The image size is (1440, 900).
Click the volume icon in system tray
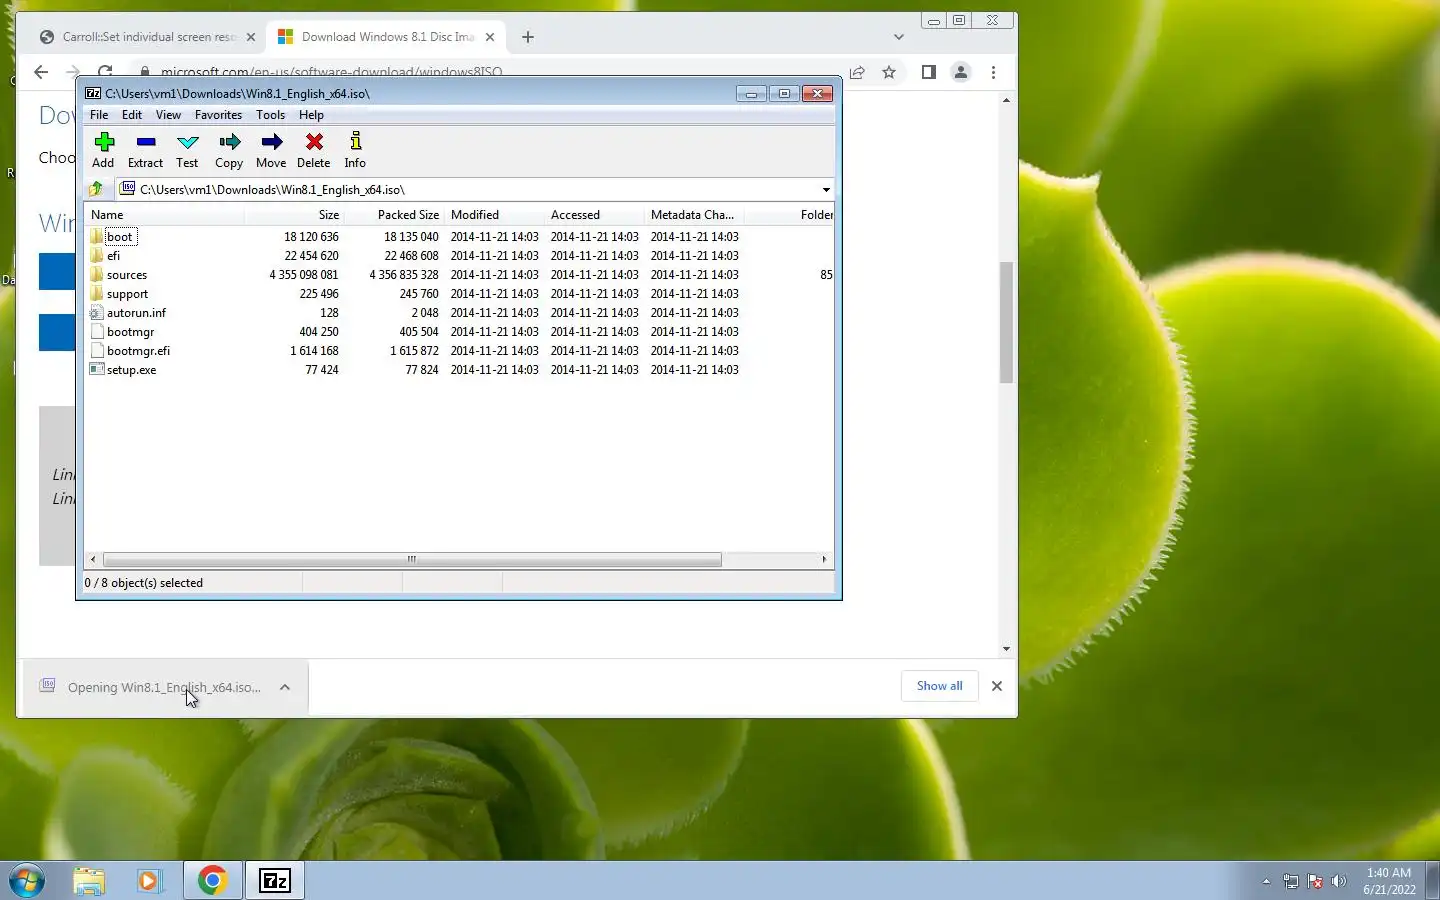tap(1339, 881)
